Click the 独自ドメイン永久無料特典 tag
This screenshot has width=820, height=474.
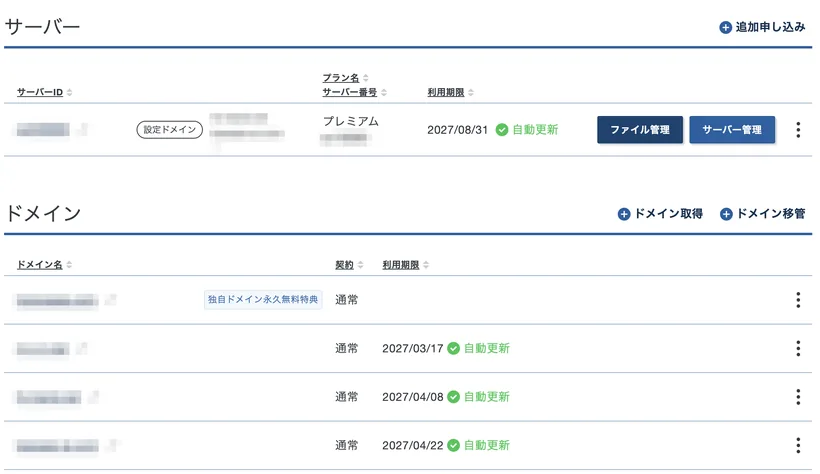click(x=263, y=300)
